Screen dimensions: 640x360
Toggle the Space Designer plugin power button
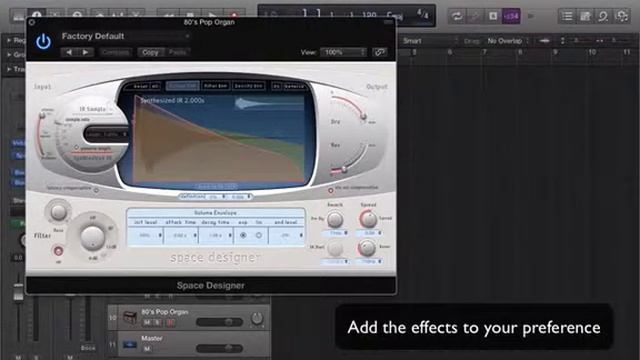(43, 42)
